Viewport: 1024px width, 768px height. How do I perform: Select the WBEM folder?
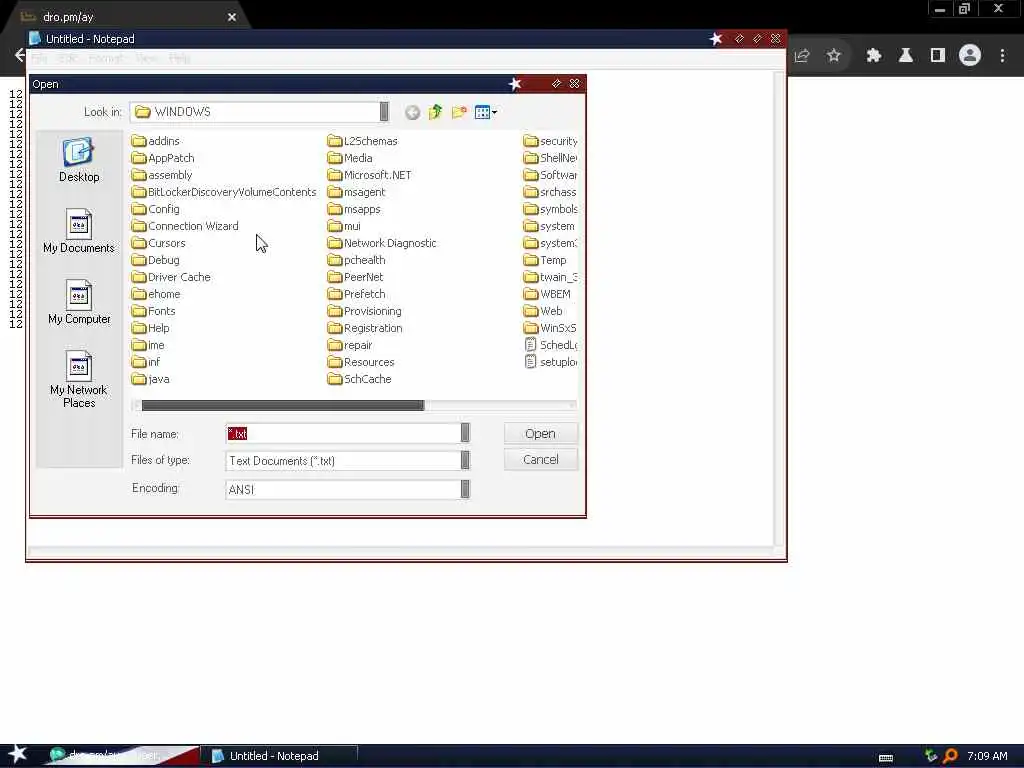point(547,294)
